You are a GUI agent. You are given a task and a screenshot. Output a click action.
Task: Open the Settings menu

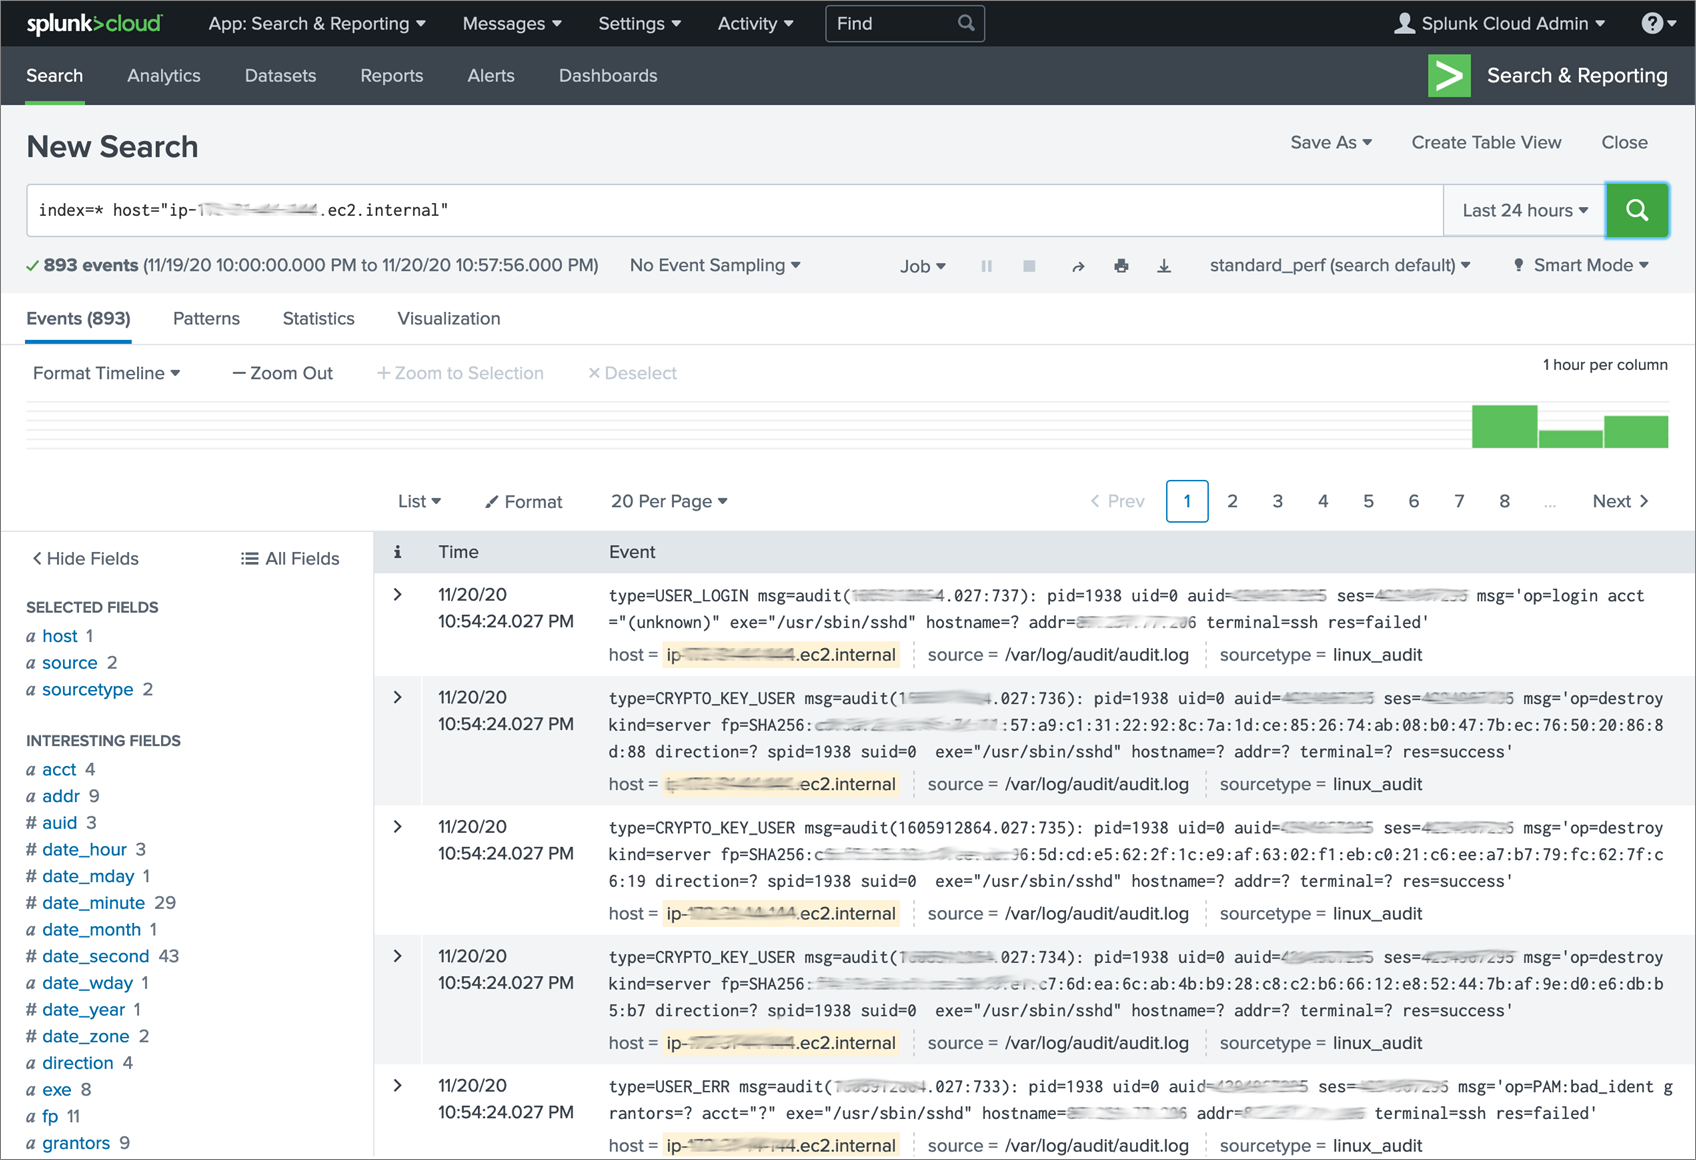click(x=639, y=22)
